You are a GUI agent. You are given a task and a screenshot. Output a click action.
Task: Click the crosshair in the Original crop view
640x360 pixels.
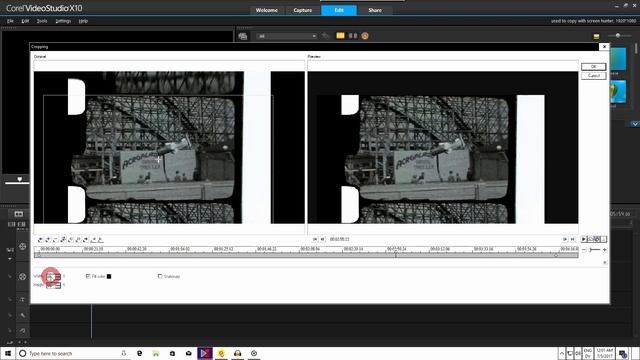(158, 160)
